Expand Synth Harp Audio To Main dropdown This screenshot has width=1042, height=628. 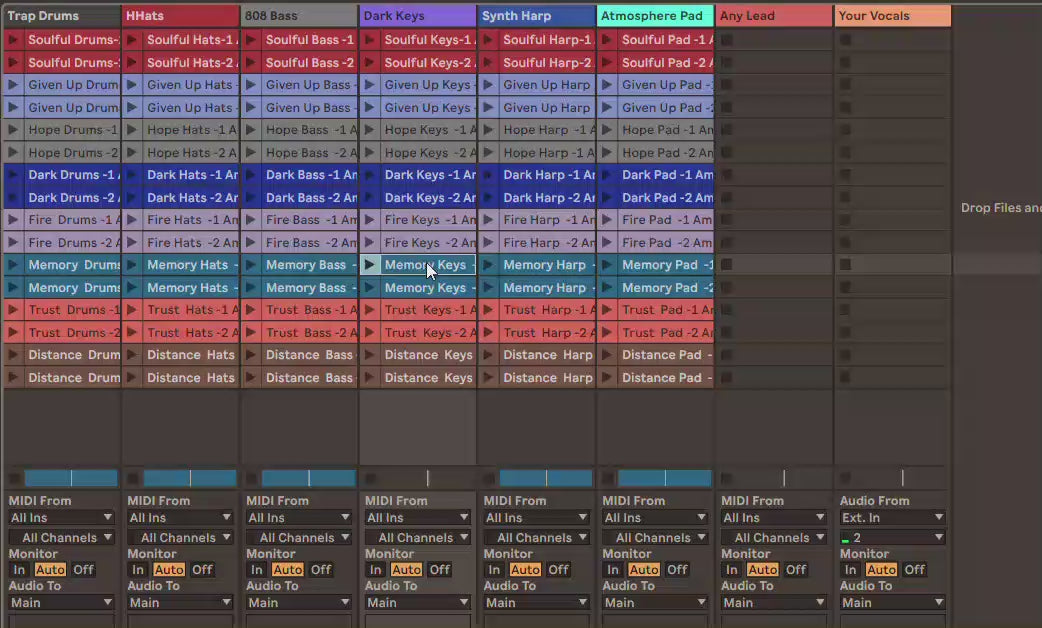point(536,603)
